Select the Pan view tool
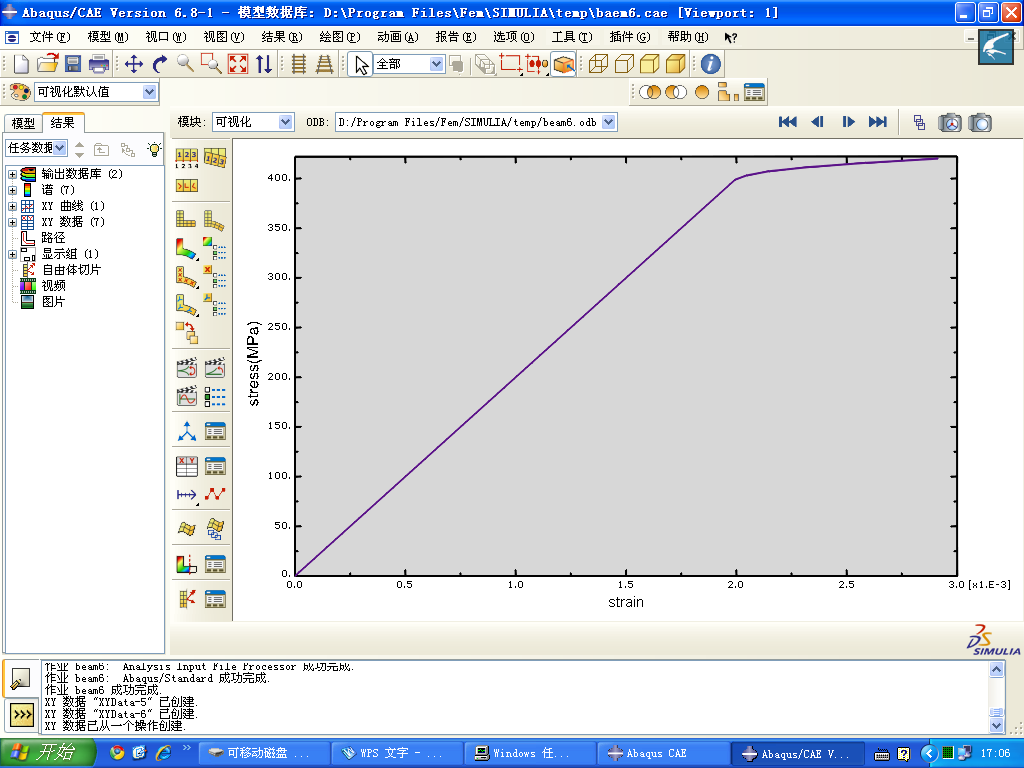The image size is (1024, 768). [133, 64]
